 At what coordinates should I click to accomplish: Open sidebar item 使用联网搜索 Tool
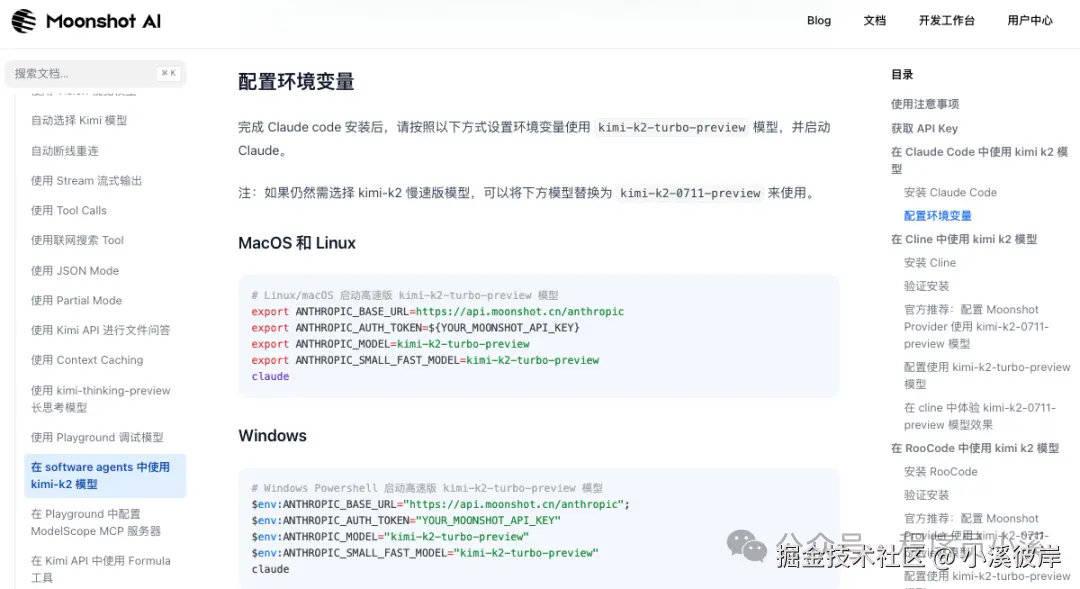[x=77, y=240]
